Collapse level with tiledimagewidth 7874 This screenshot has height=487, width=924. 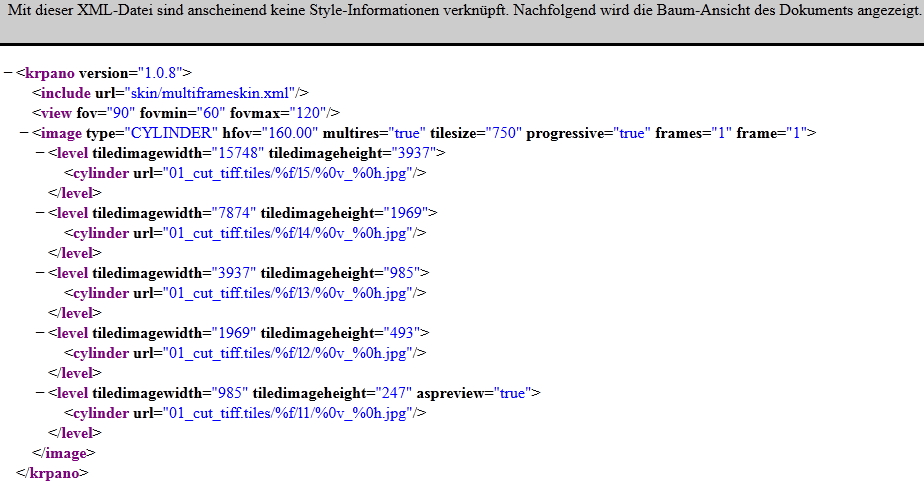(x=40, y=213)
